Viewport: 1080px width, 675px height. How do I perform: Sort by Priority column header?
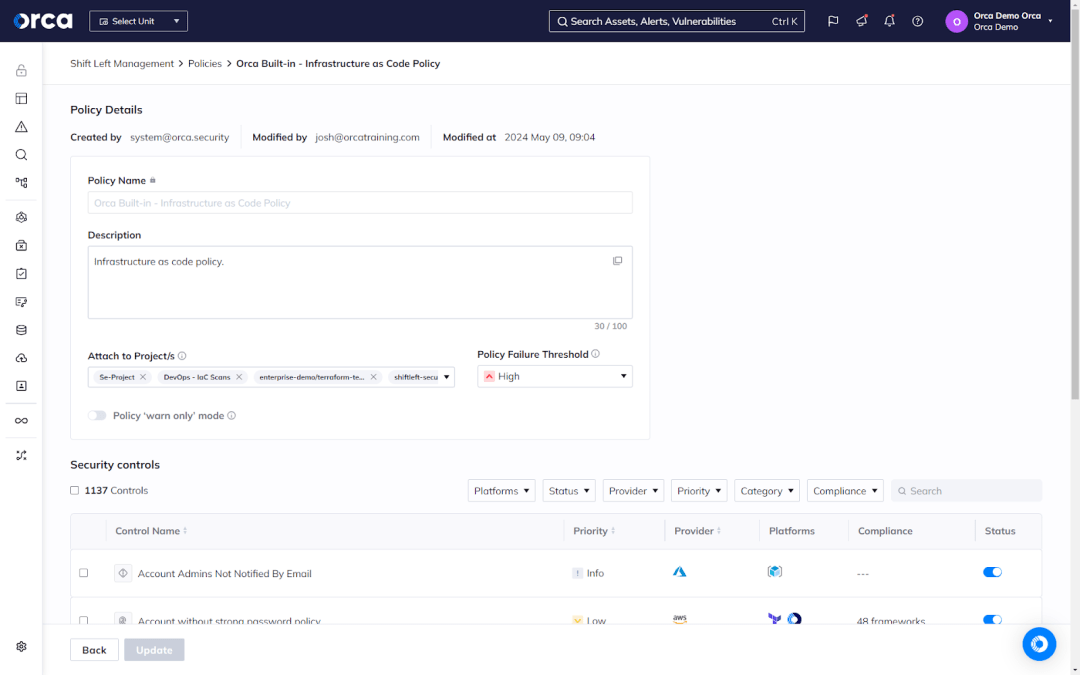[594, 531]
